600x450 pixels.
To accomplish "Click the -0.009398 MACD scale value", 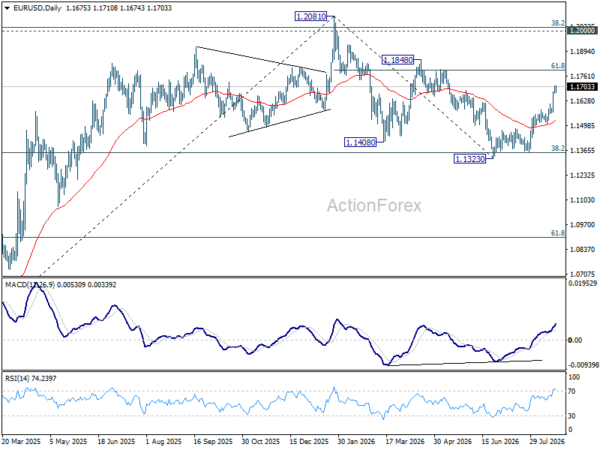I will [x=584, y=365].
